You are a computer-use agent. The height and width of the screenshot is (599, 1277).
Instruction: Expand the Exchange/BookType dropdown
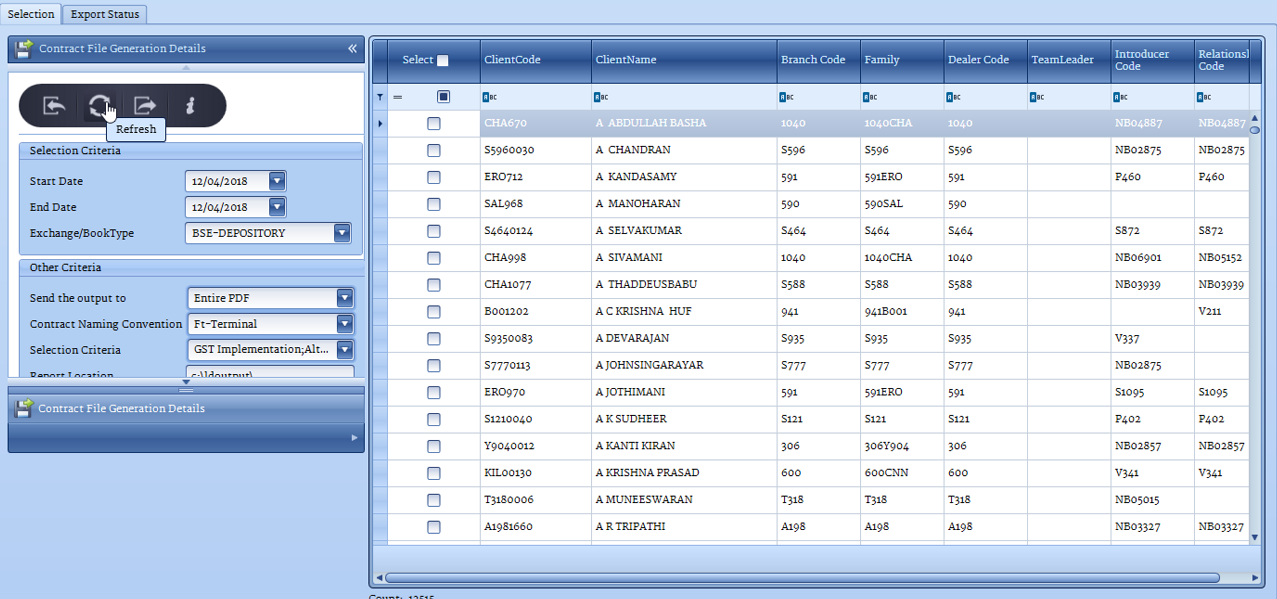coord(342,233)
